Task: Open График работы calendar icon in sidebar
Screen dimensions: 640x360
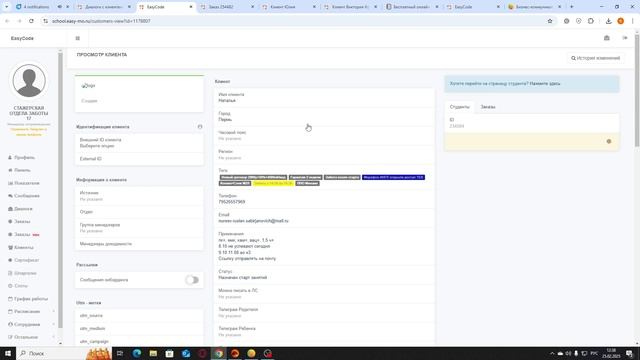Action: (10, 299)
